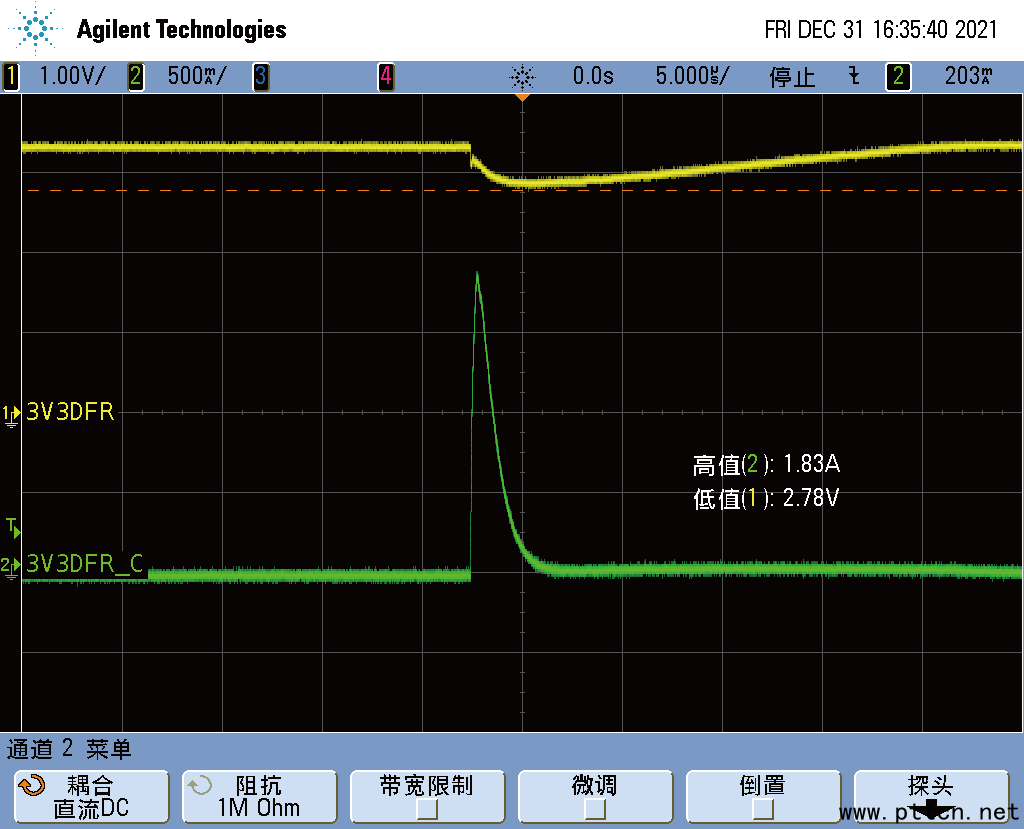This screenshot has height=829, width=1024.
Task: Toggle the 带宽限制 bandwidth limit checkbox
Action: 427,808
